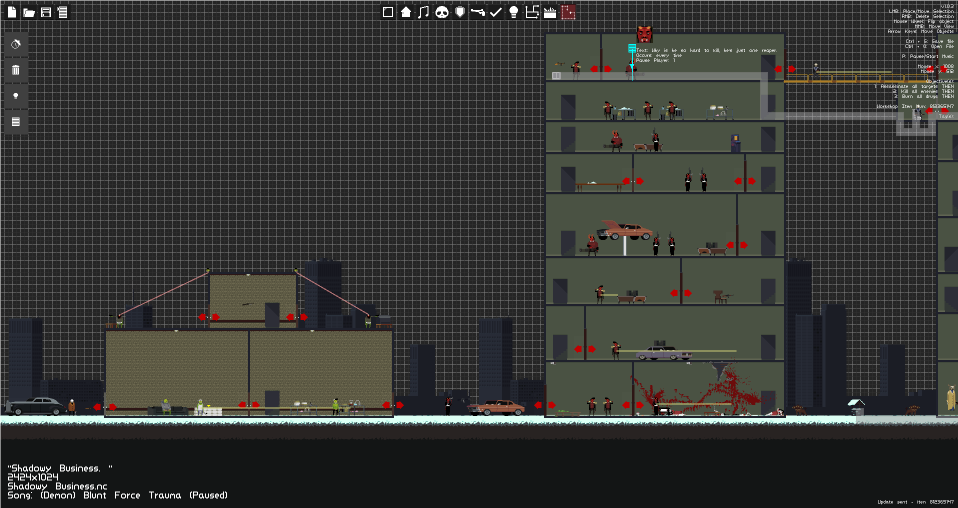This screenshot has height=508, width=958.
Task: Open the mask character selection tool
Action: pyautogui.click(x=442, y=12)
